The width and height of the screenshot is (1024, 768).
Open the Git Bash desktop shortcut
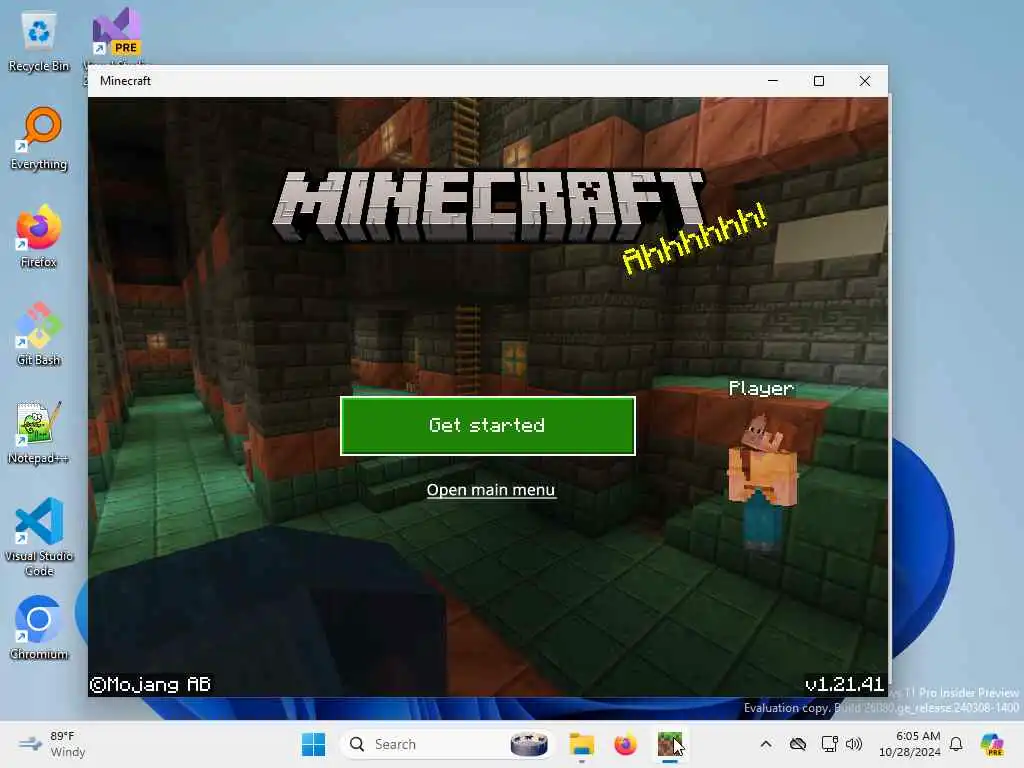(x=39, y=334)
